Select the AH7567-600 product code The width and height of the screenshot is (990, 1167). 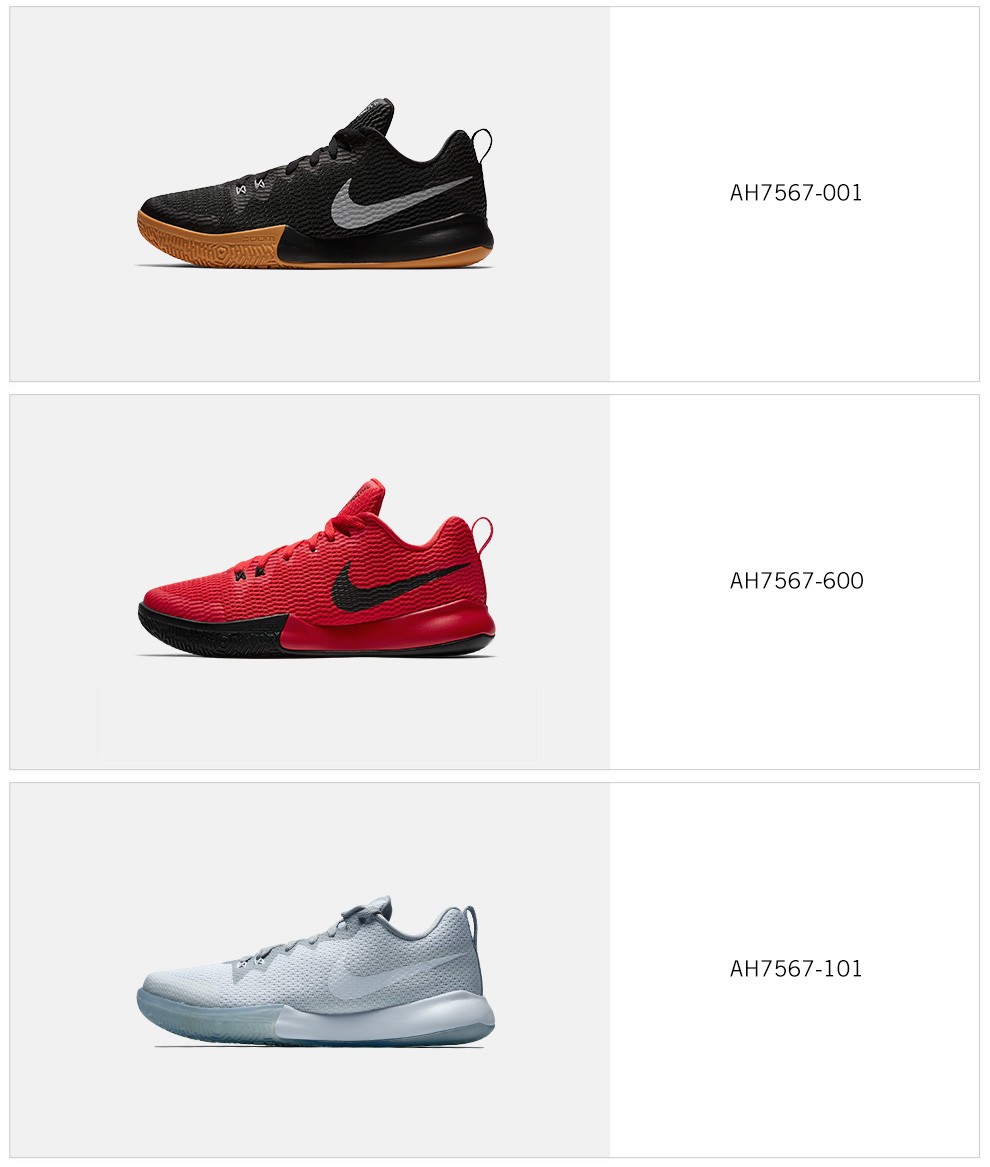[796, 581]
